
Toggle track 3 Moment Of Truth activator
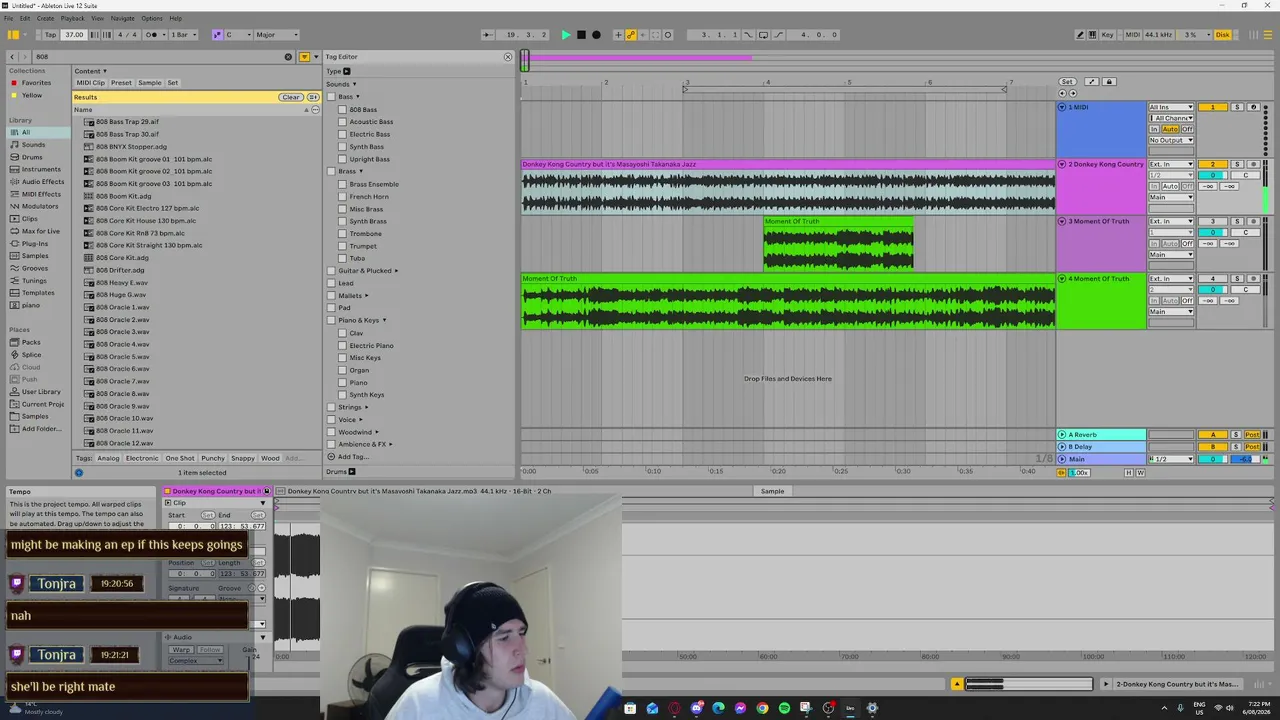tap(1212, 222)
